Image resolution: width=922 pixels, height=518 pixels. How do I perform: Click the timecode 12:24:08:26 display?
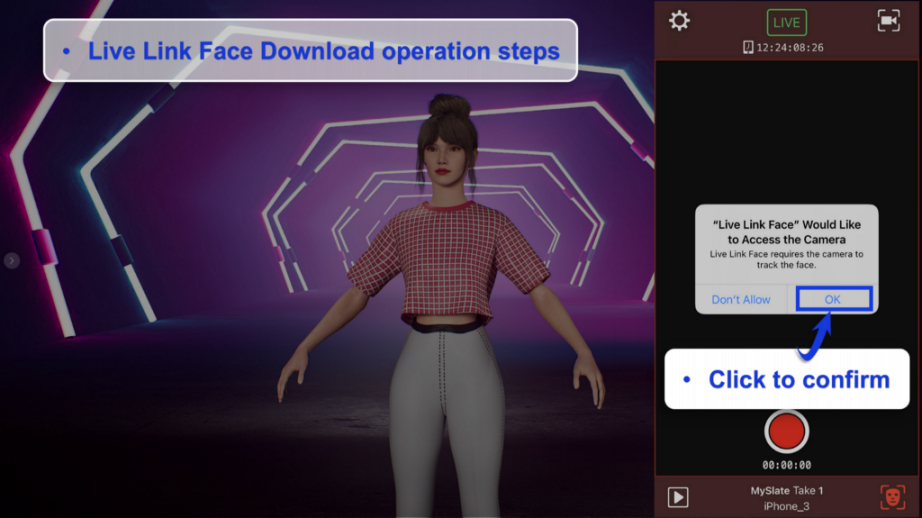790,47
